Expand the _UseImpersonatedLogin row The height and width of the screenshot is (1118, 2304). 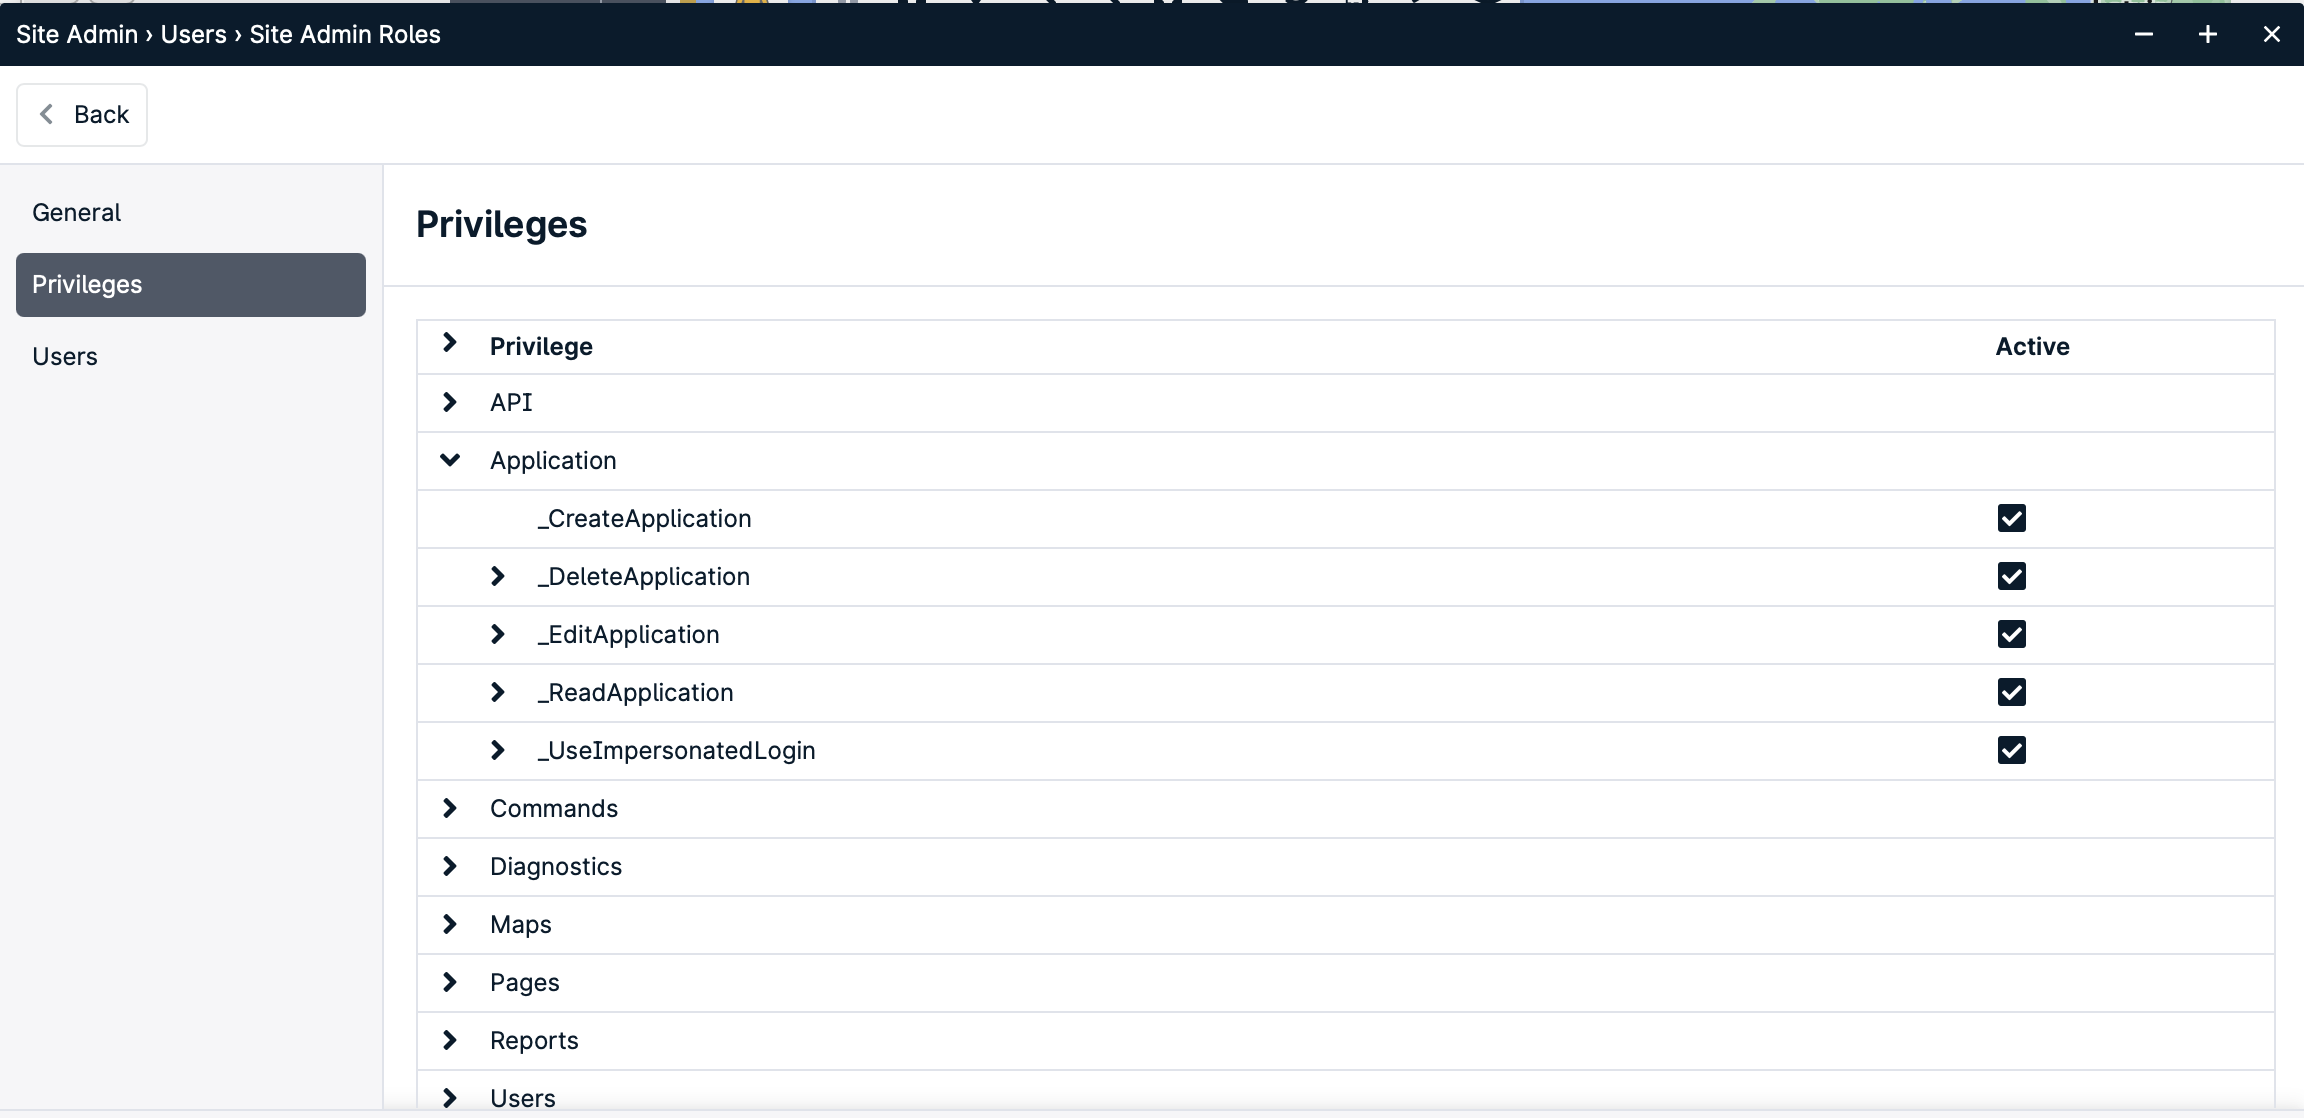(x=498, y=750)
